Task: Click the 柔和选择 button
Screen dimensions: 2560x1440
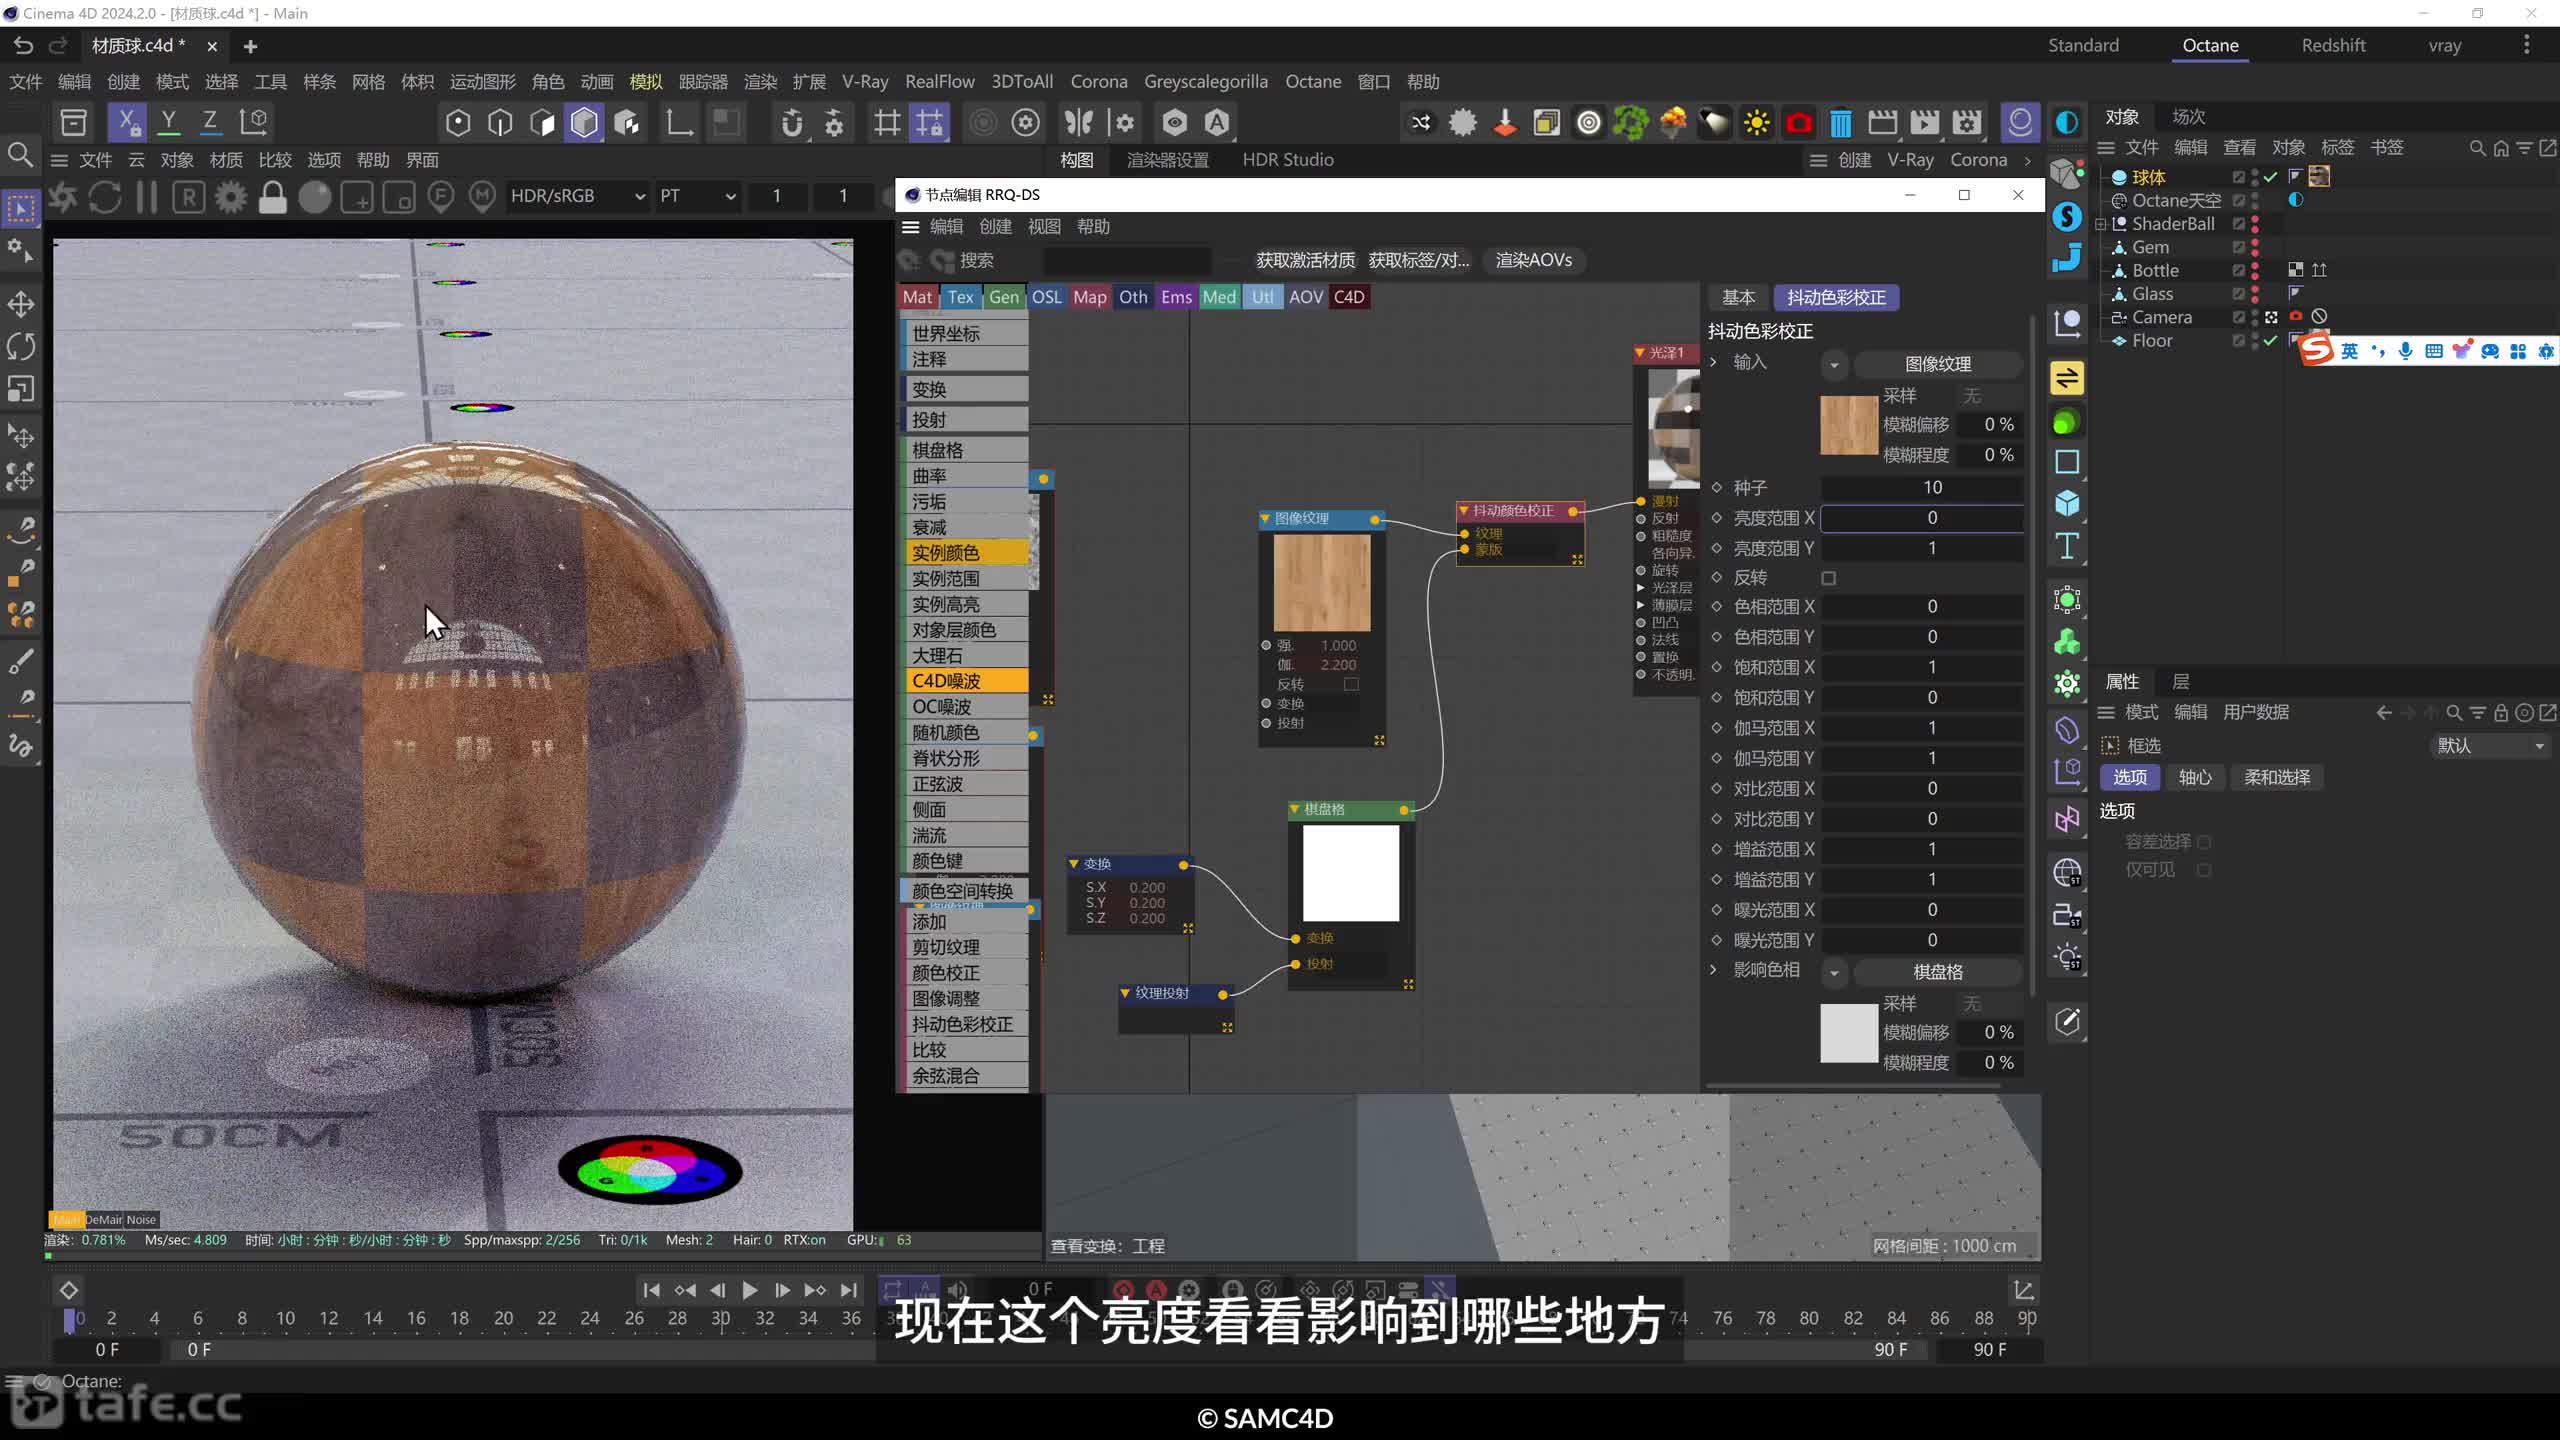Action: [2277, 778]
